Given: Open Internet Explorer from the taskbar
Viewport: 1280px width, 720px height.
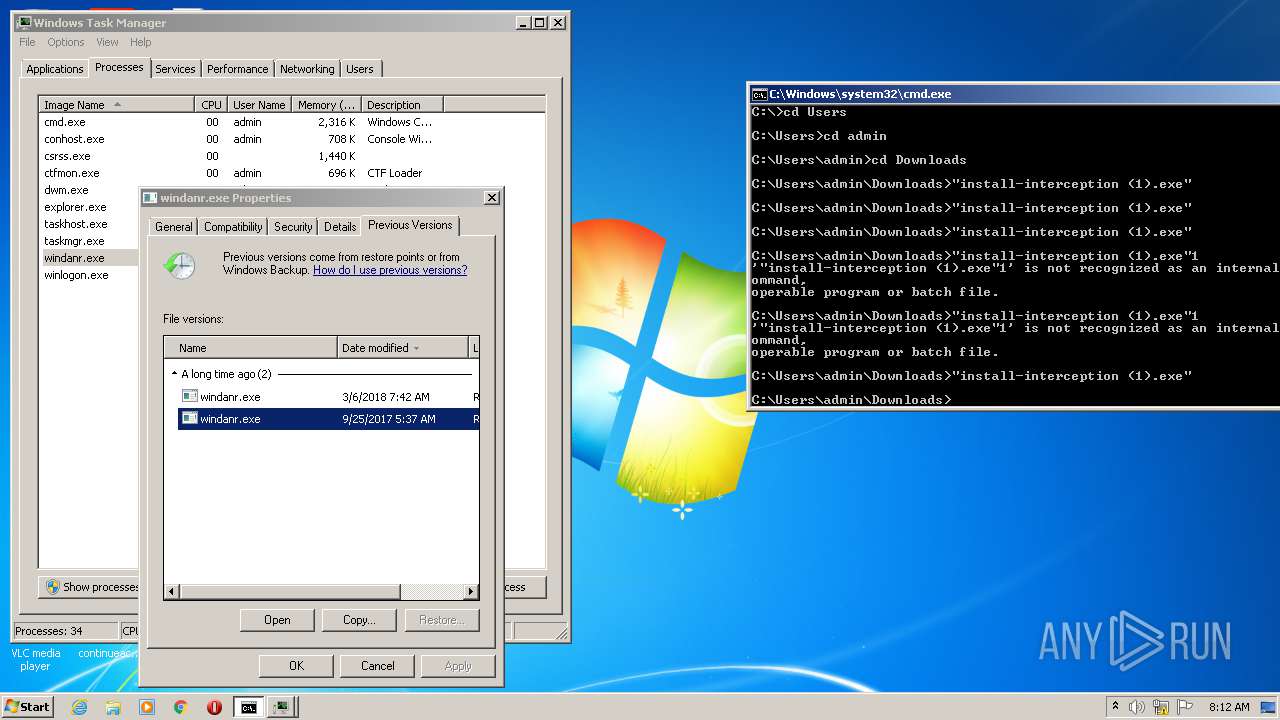Looking at the screenshot, I should [x=80, y=707].
